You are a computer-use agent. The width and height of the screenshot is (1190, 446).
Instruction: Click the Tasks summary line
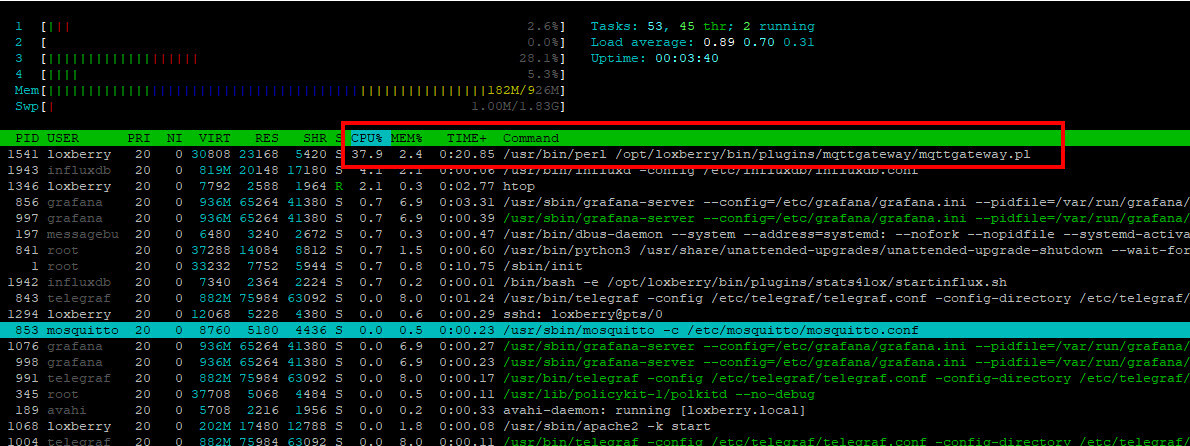point(702,27)
